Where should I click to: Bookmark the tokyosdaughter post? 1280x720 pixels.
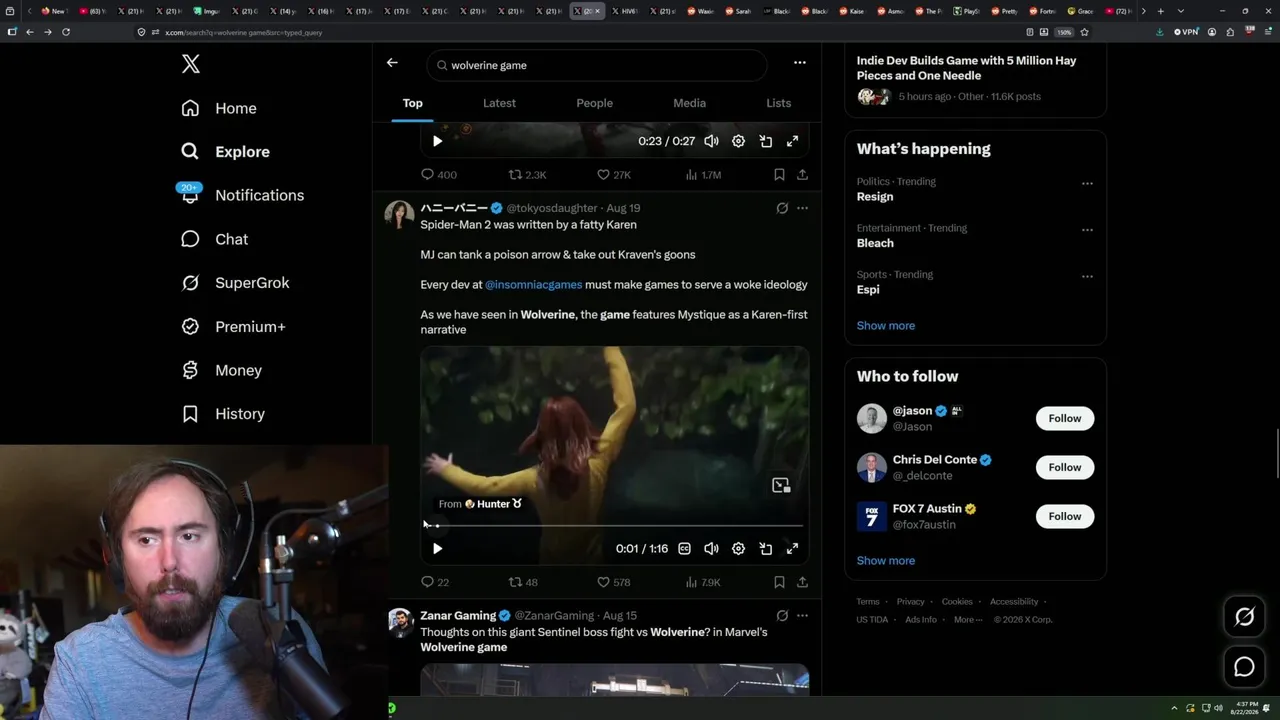(779, 582)
